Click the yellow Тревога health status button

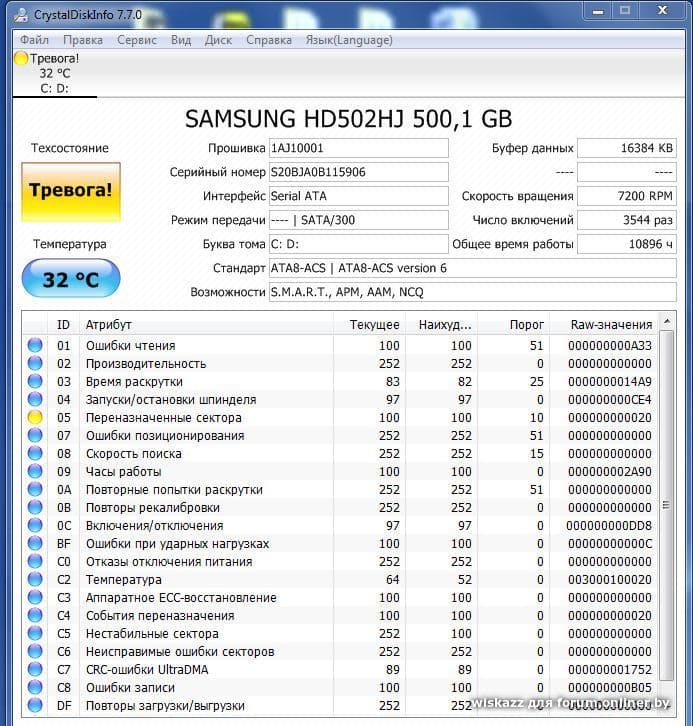pos(71,192)
